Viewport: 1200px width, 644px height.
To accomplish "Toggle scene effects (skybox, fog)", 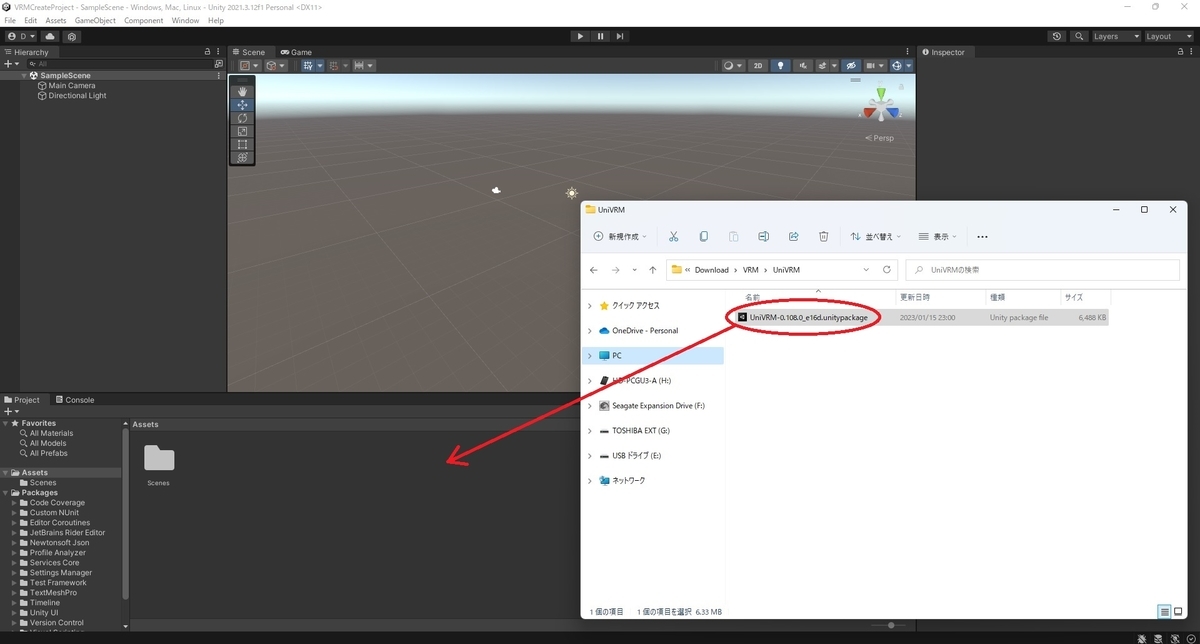I will (x=825, y=65).
